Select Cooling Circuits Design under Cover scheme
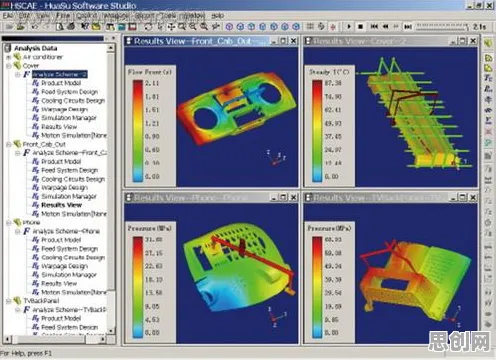The width and height of the screenshot is (496, 360). 73,100
